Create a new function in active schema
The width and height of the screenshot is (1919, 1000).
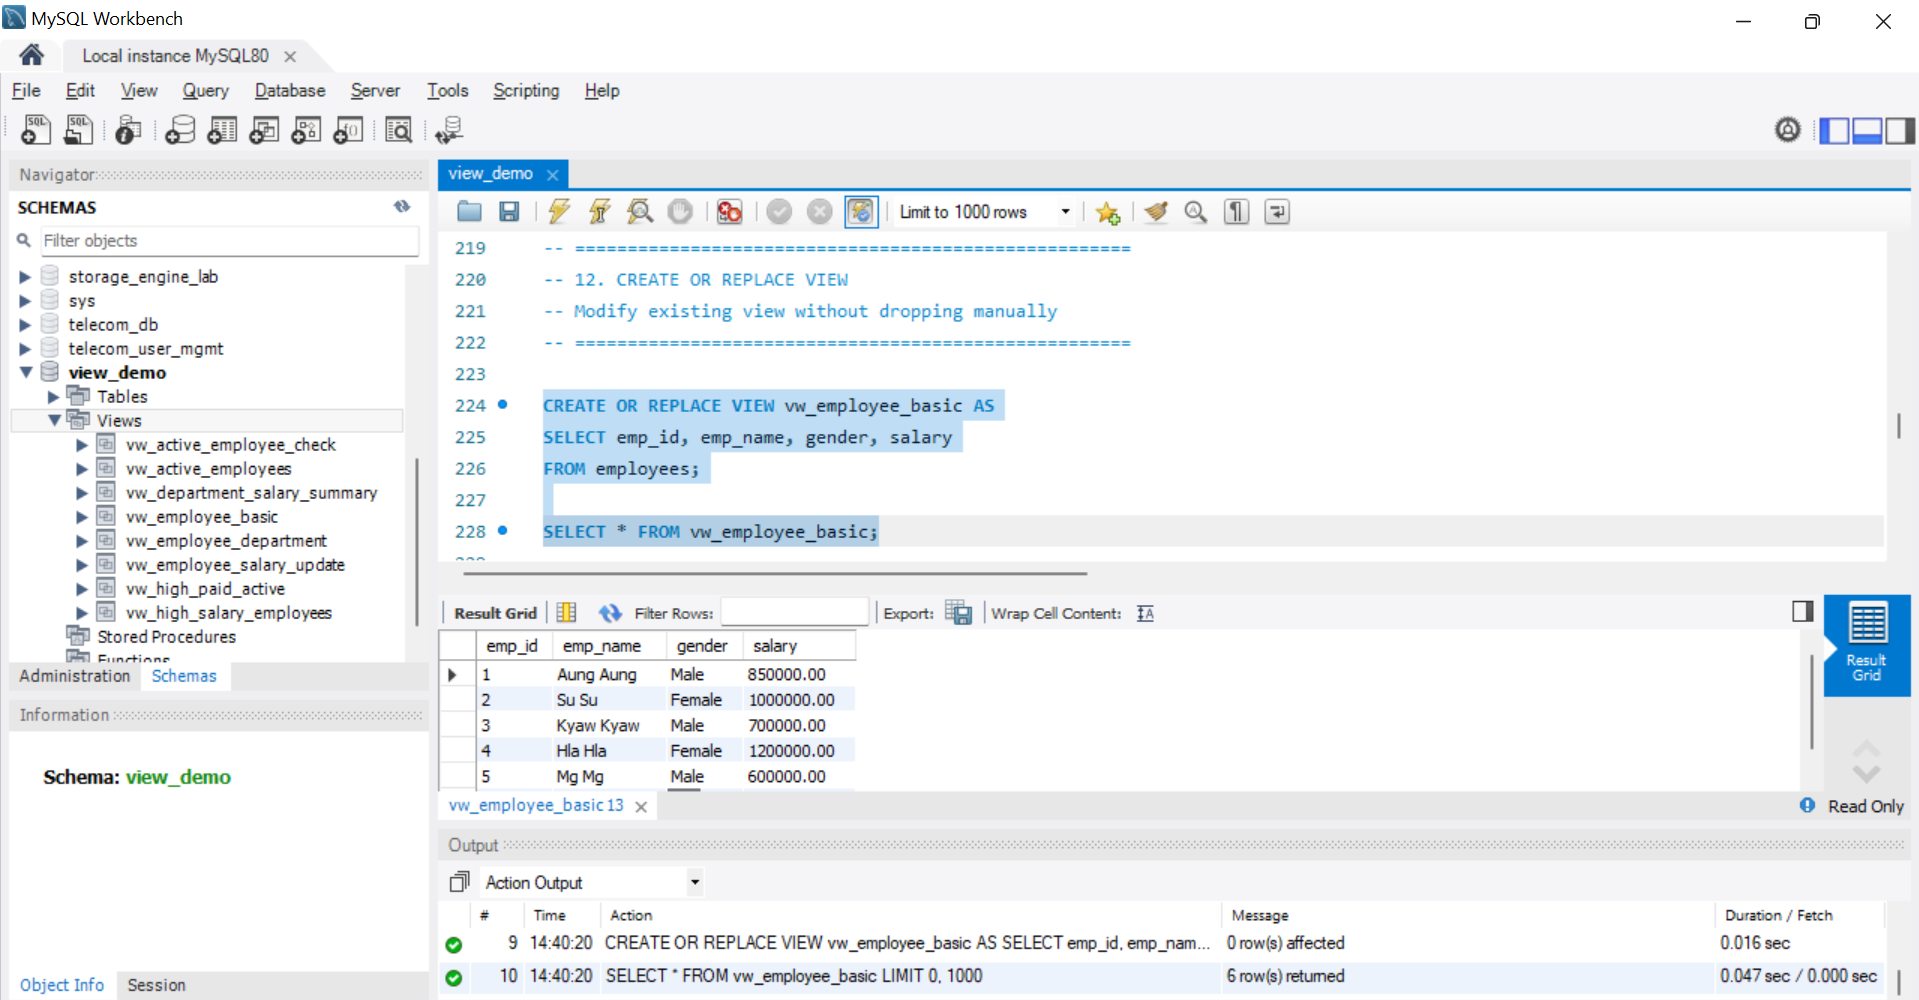click(x=348, y=130)
